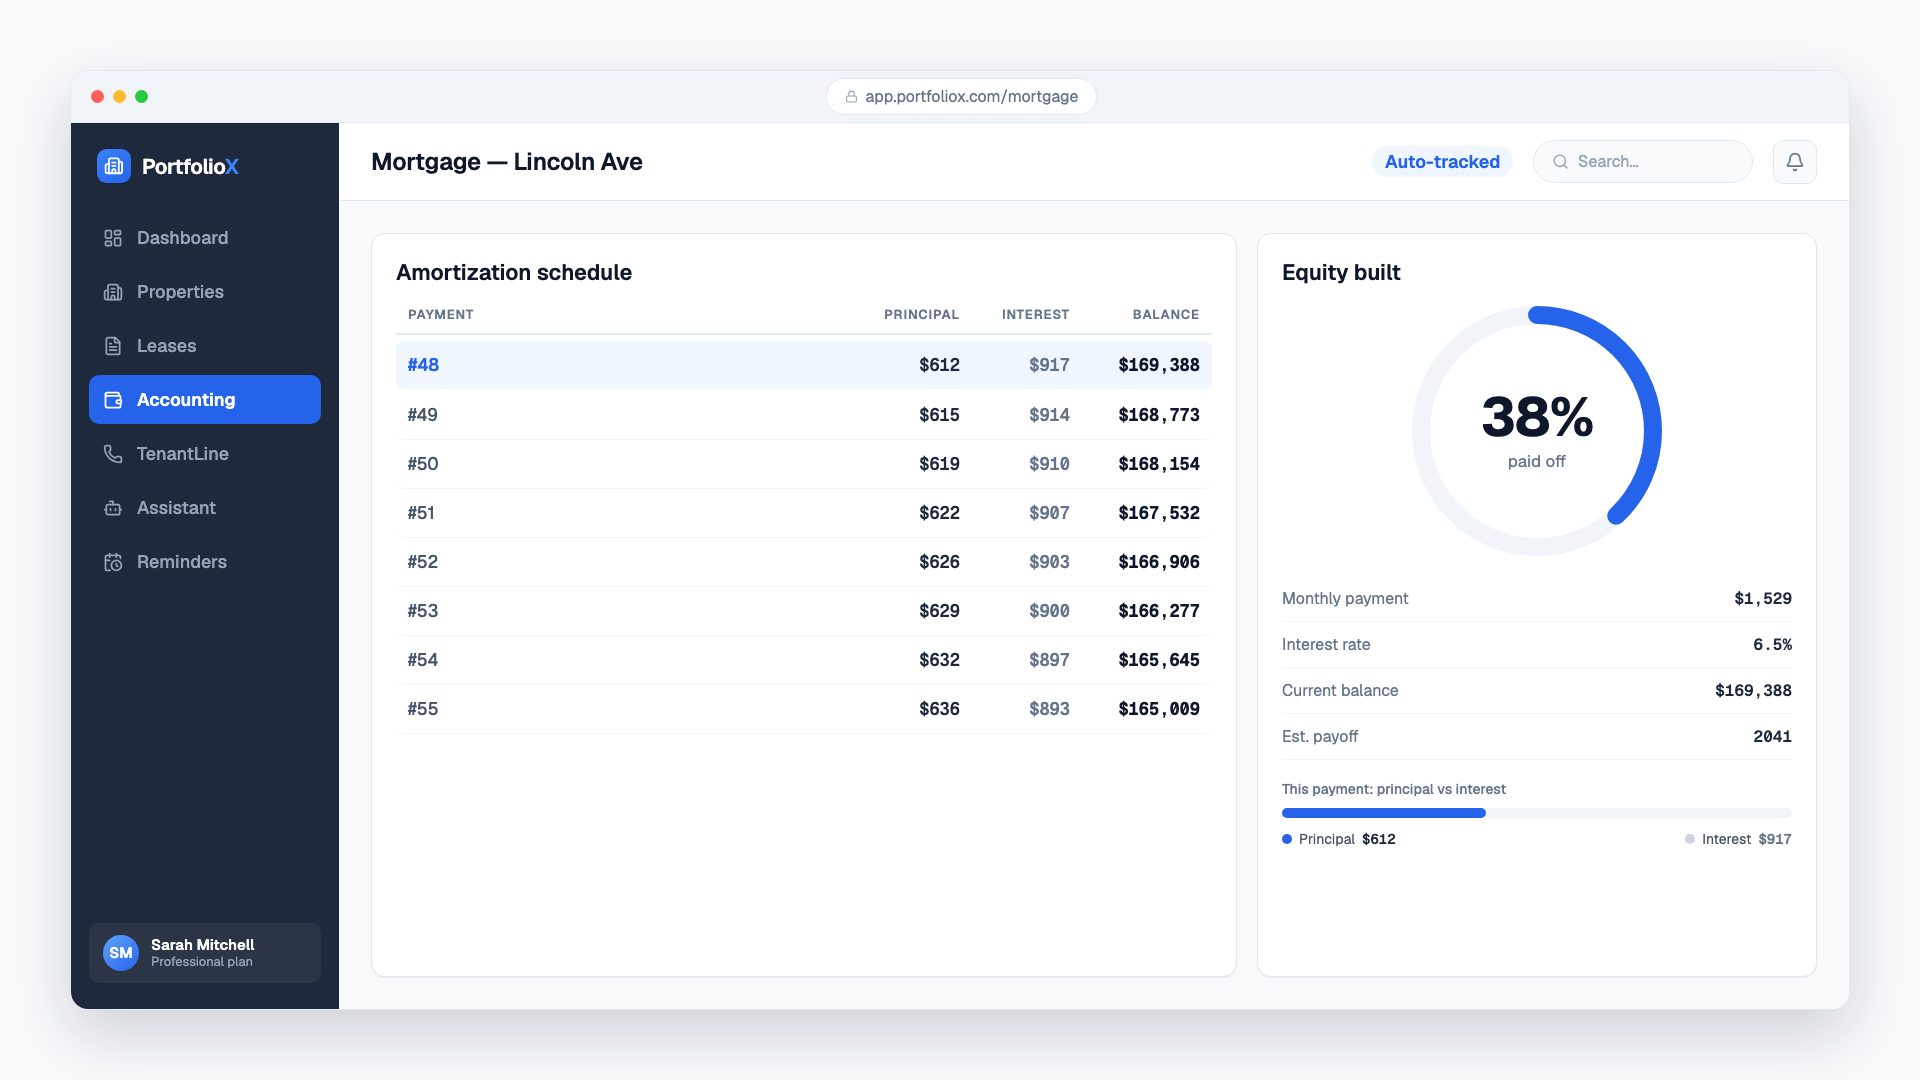Screen dimensions: 1920x1080
Task: Open the Reminders label in the sidebar
Action: [x=182, y=562]
